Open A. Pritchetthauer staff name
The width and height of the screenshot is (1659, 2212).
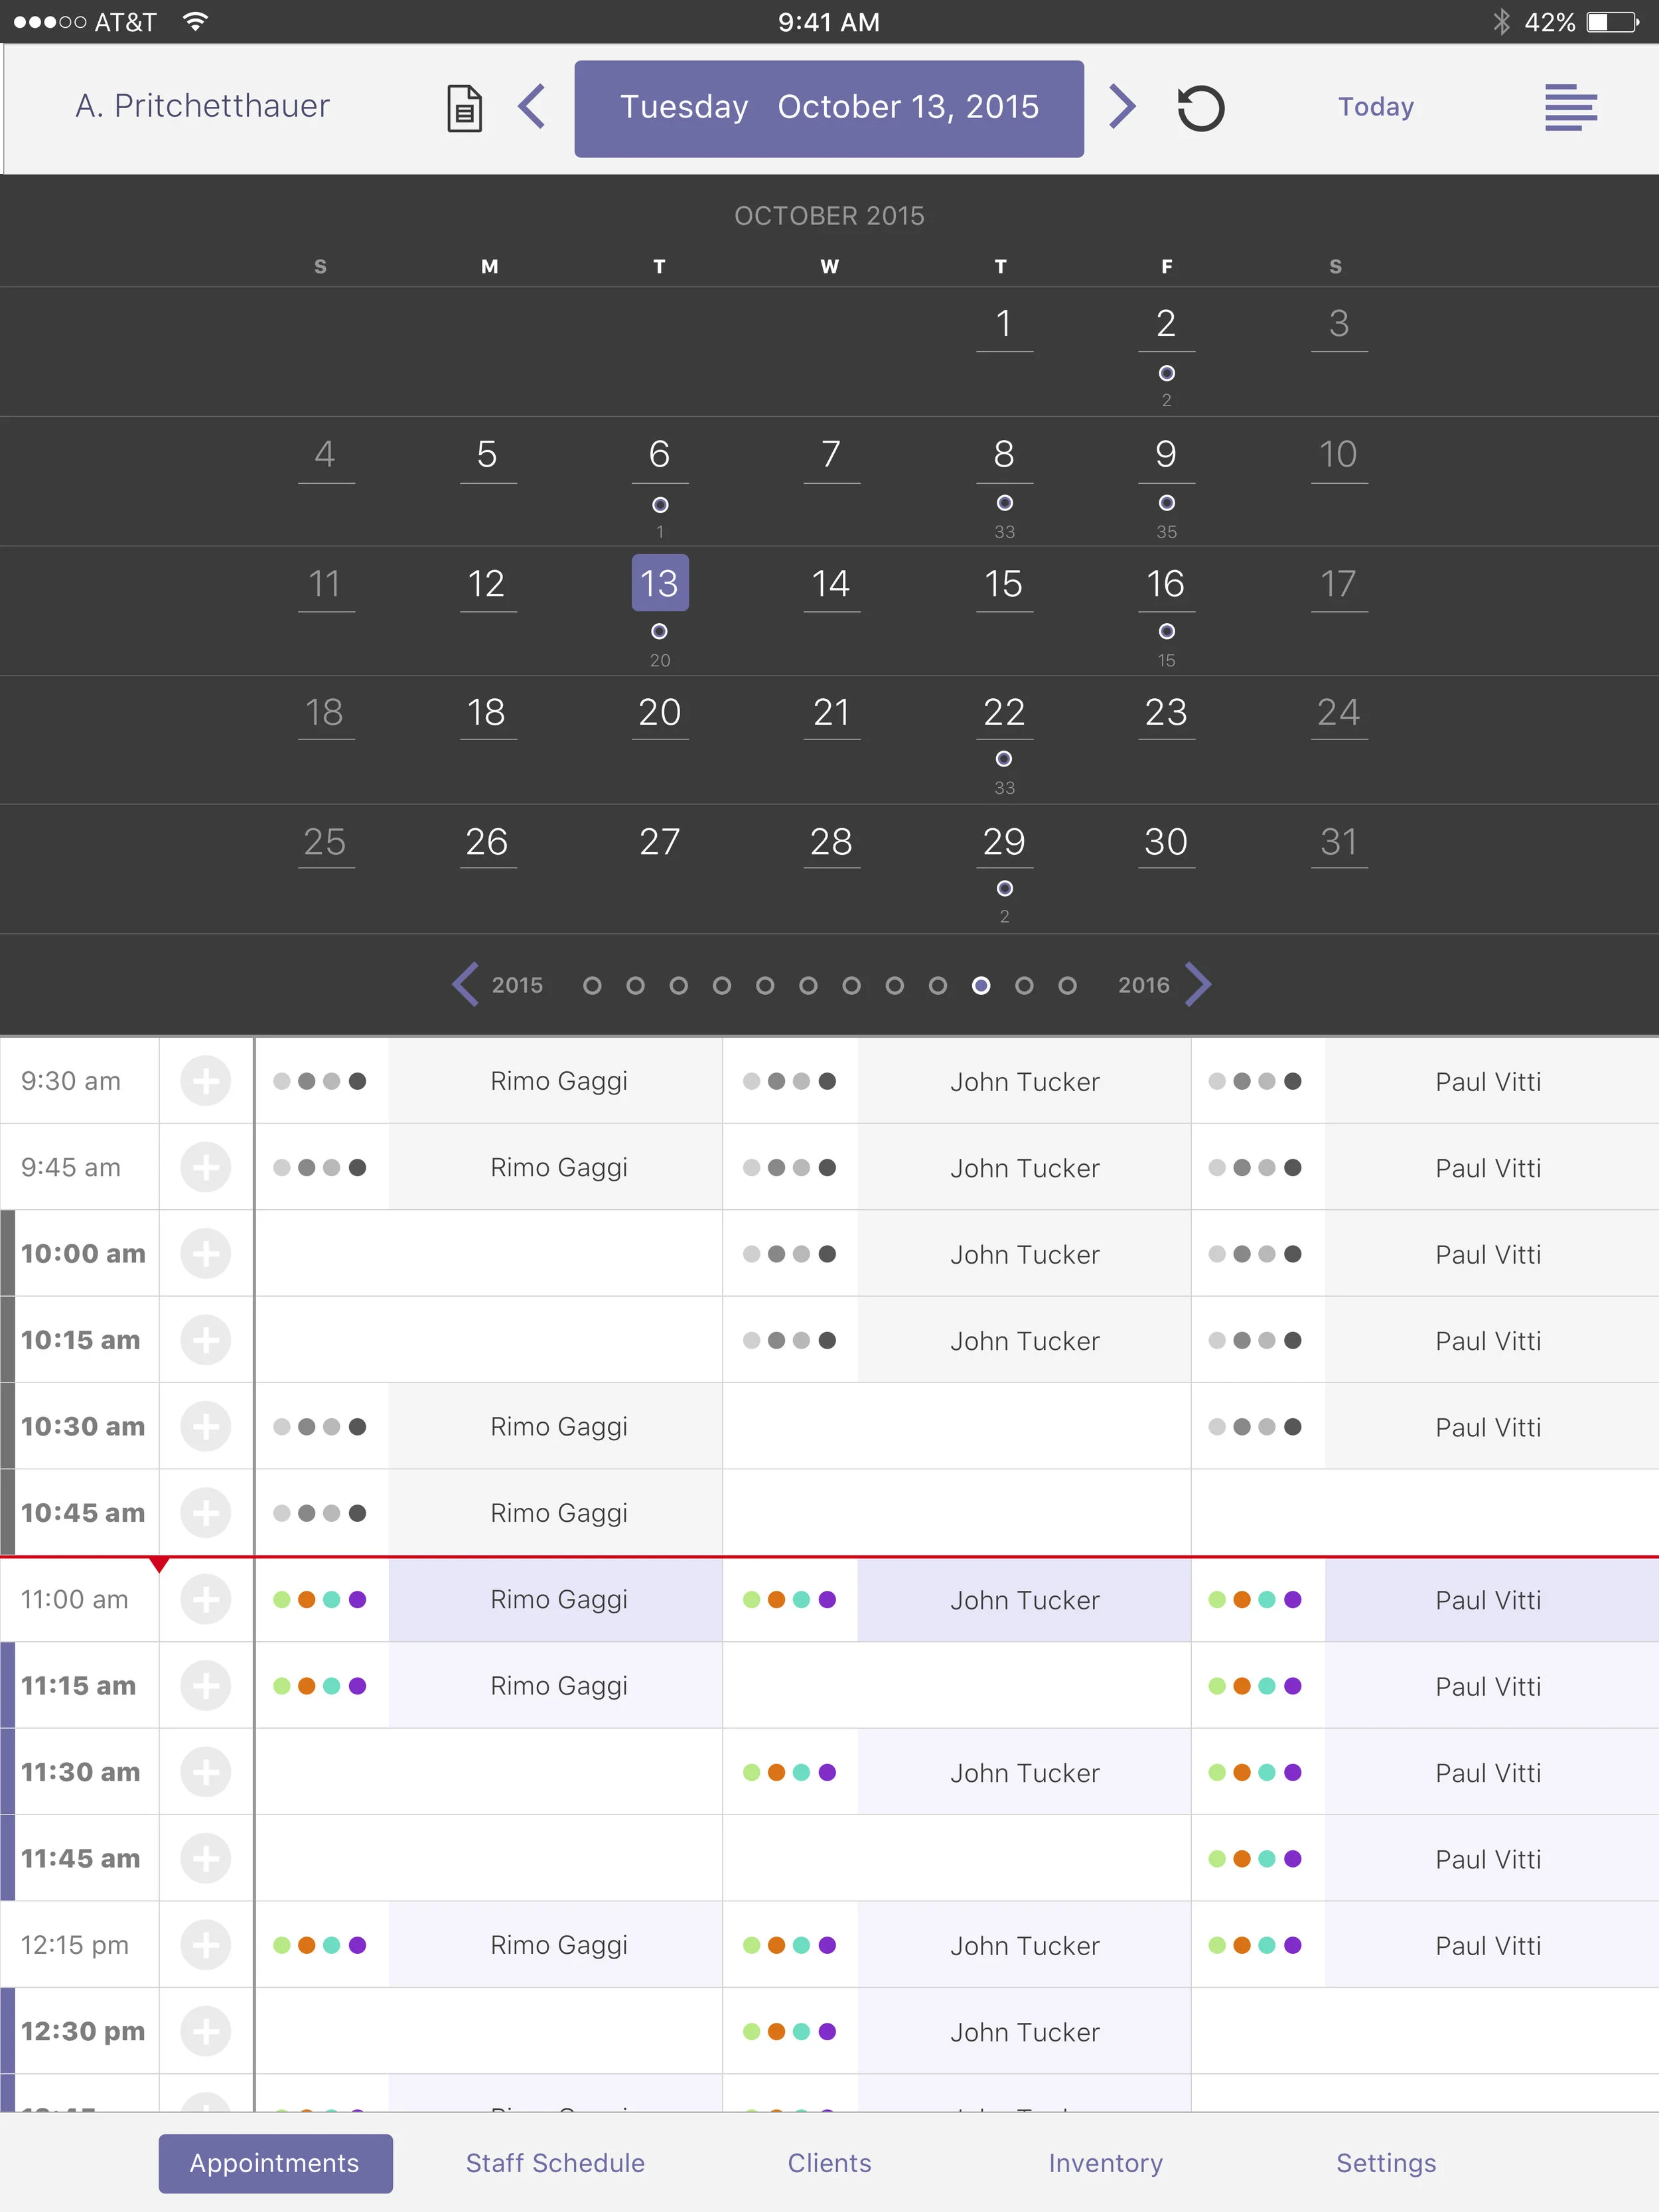pos(203,106)
